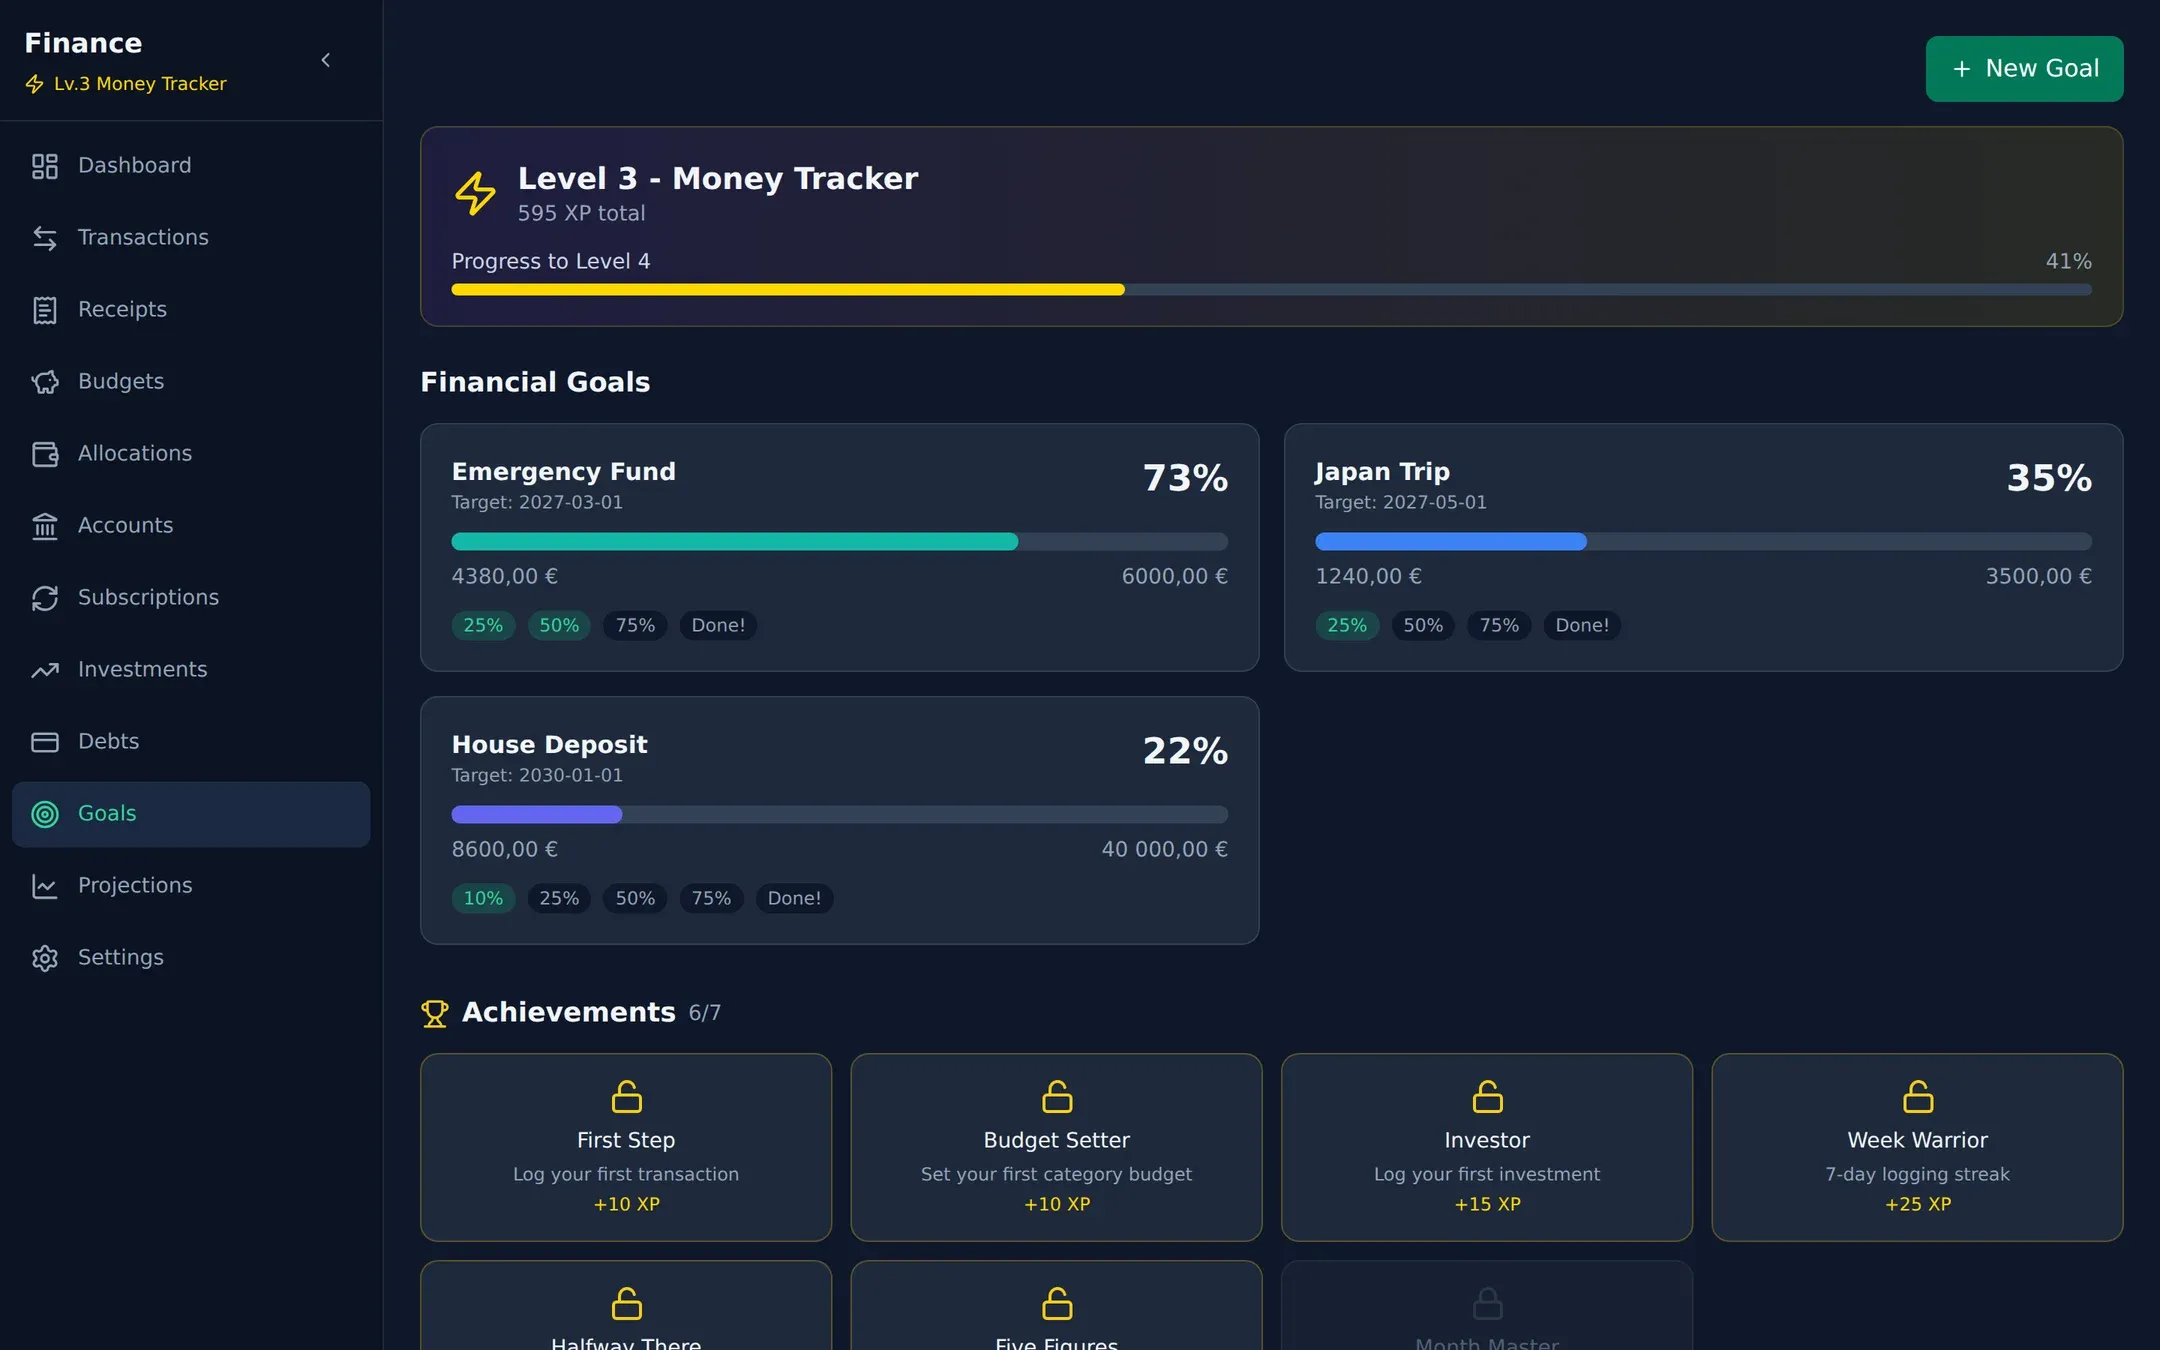Click the padlock icon on Halfway There
Screen dimensions: 2160x1350
pos(626,1303)
